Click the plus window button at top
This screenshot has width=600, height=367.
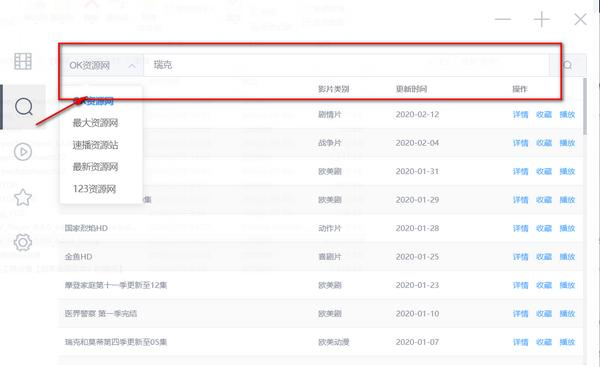pyautogui.click(x=541, y=19)
